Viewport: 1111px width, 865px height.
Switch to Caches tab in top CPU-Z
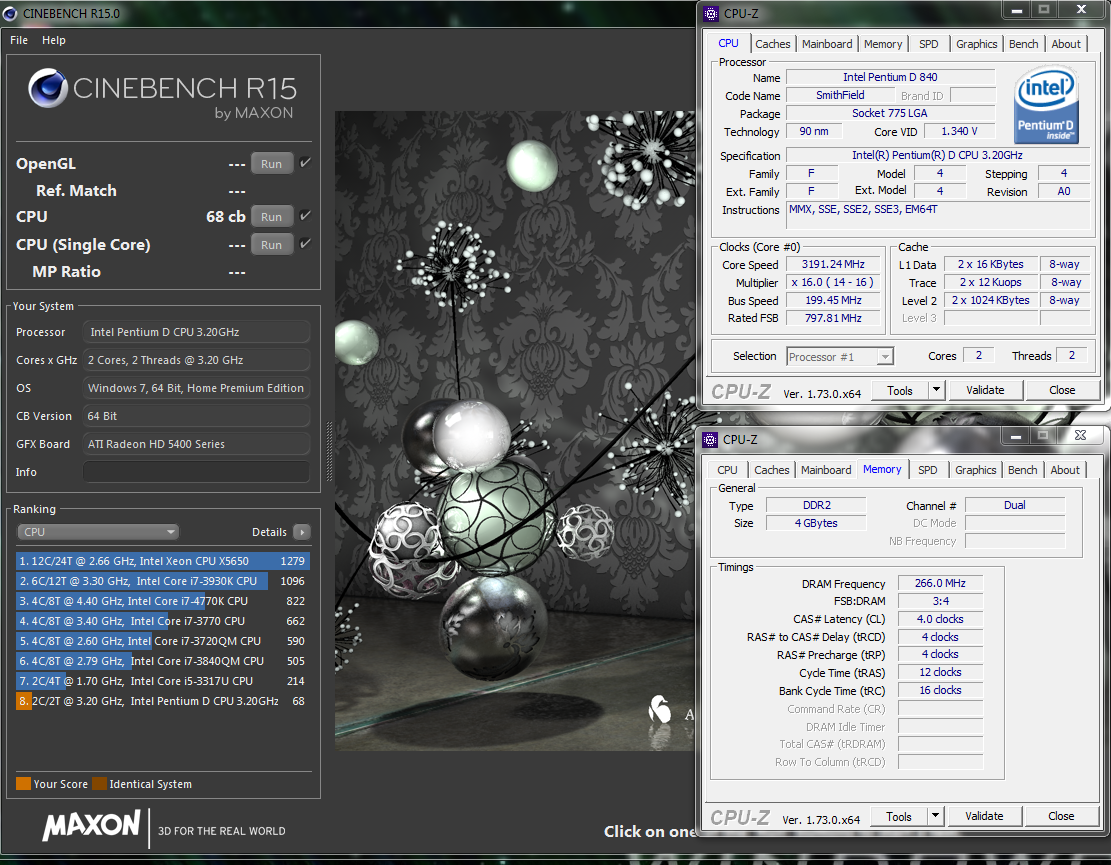click(772, 44)
